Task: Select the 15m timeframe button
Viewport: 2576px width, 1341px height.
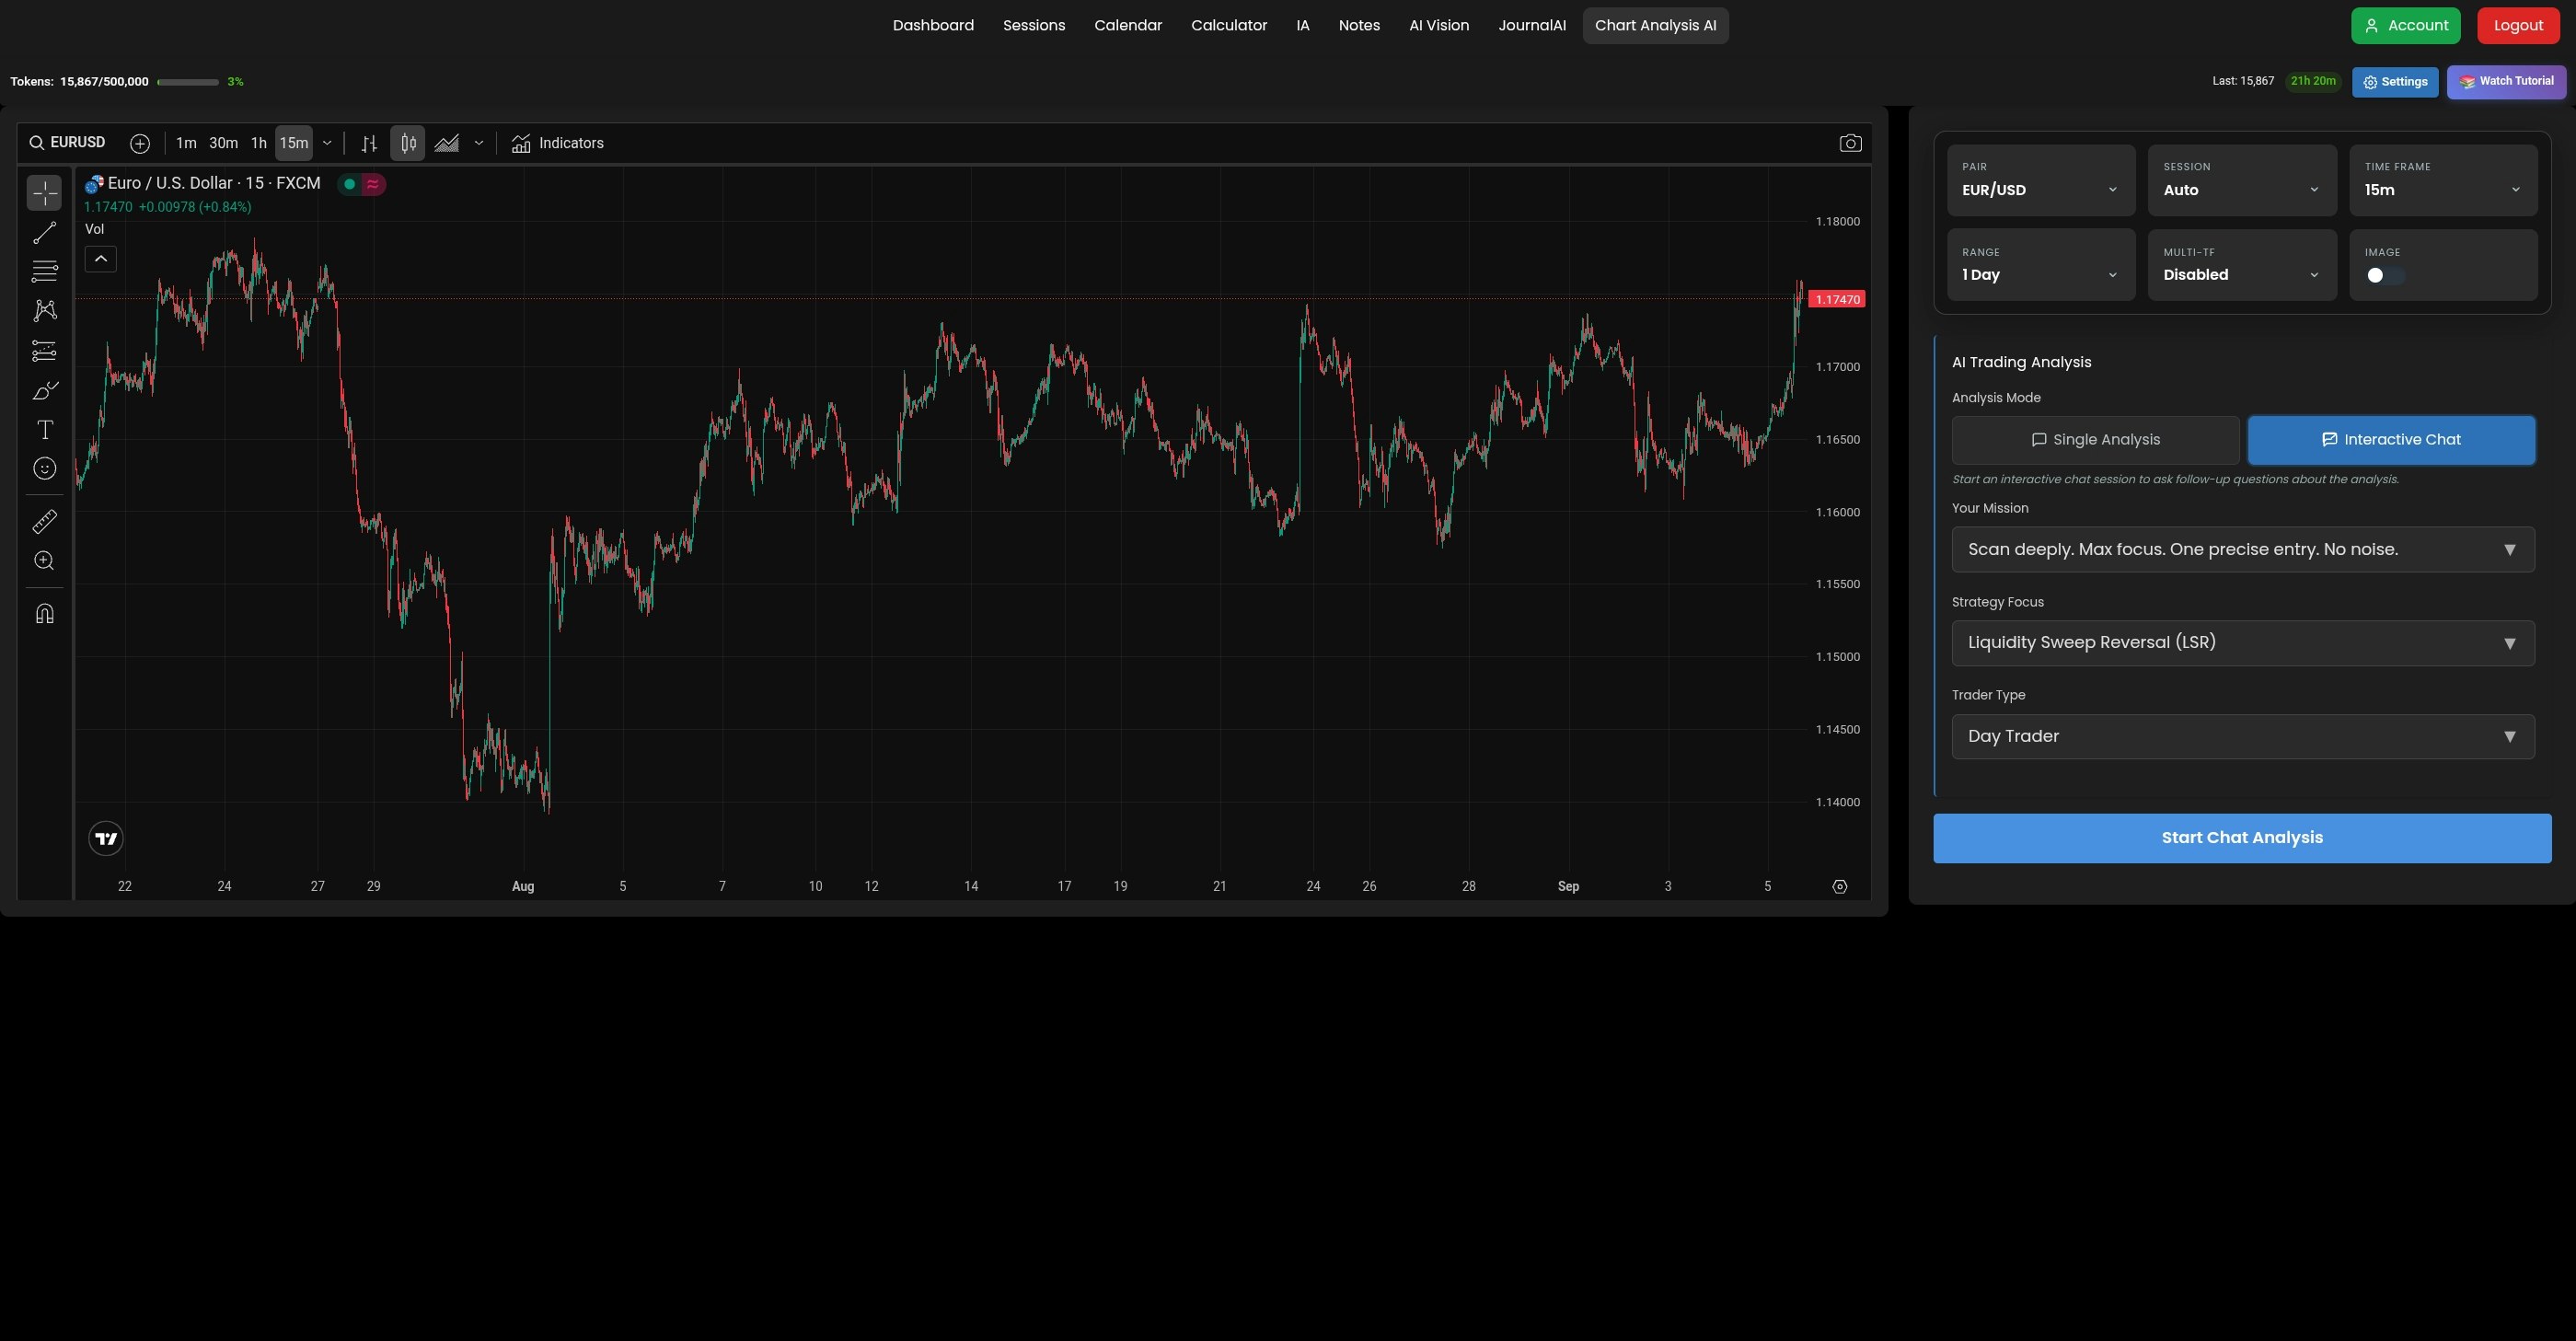Action: pos(294,144)
